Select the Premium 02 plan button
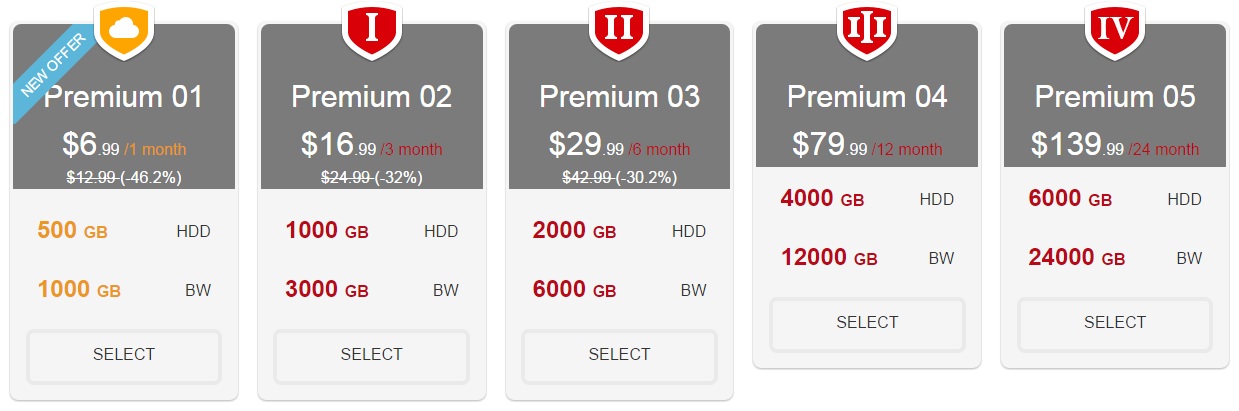 (x=372, y=355)
